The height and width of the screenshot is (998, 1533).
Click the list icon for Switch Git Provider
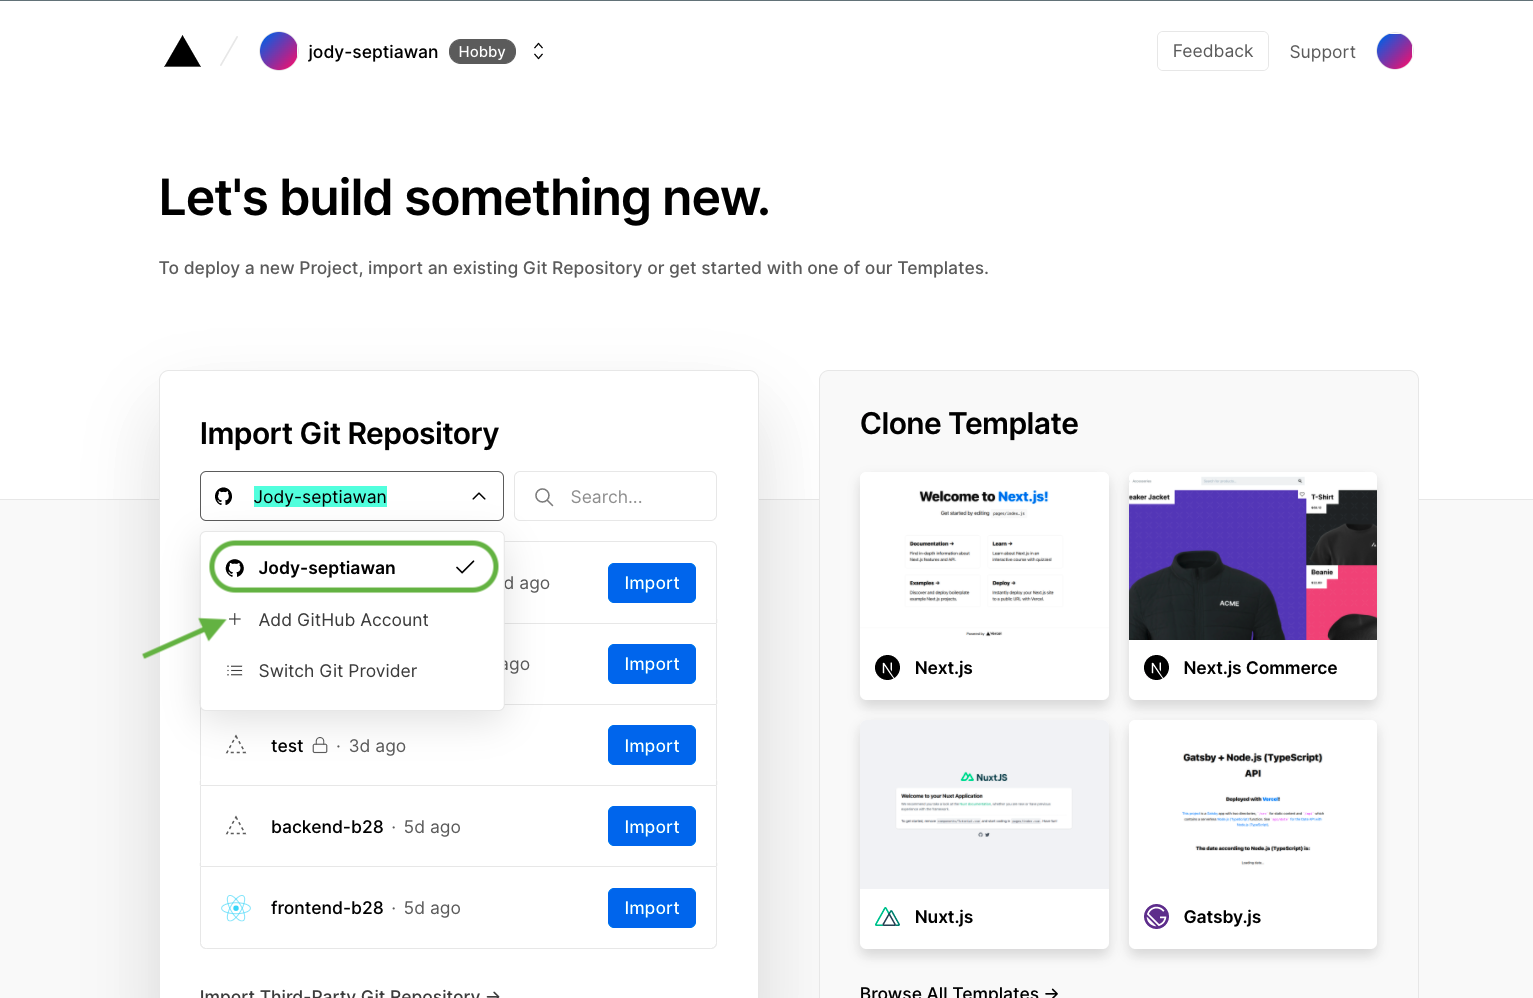pyautogui.click(x=235, y=670)
